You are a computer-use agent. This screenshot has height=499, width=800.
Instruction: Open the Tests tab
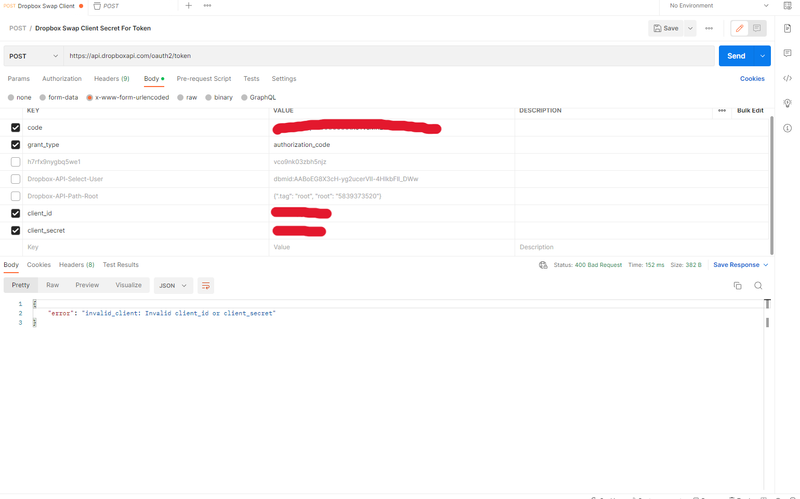pos(251,79)
